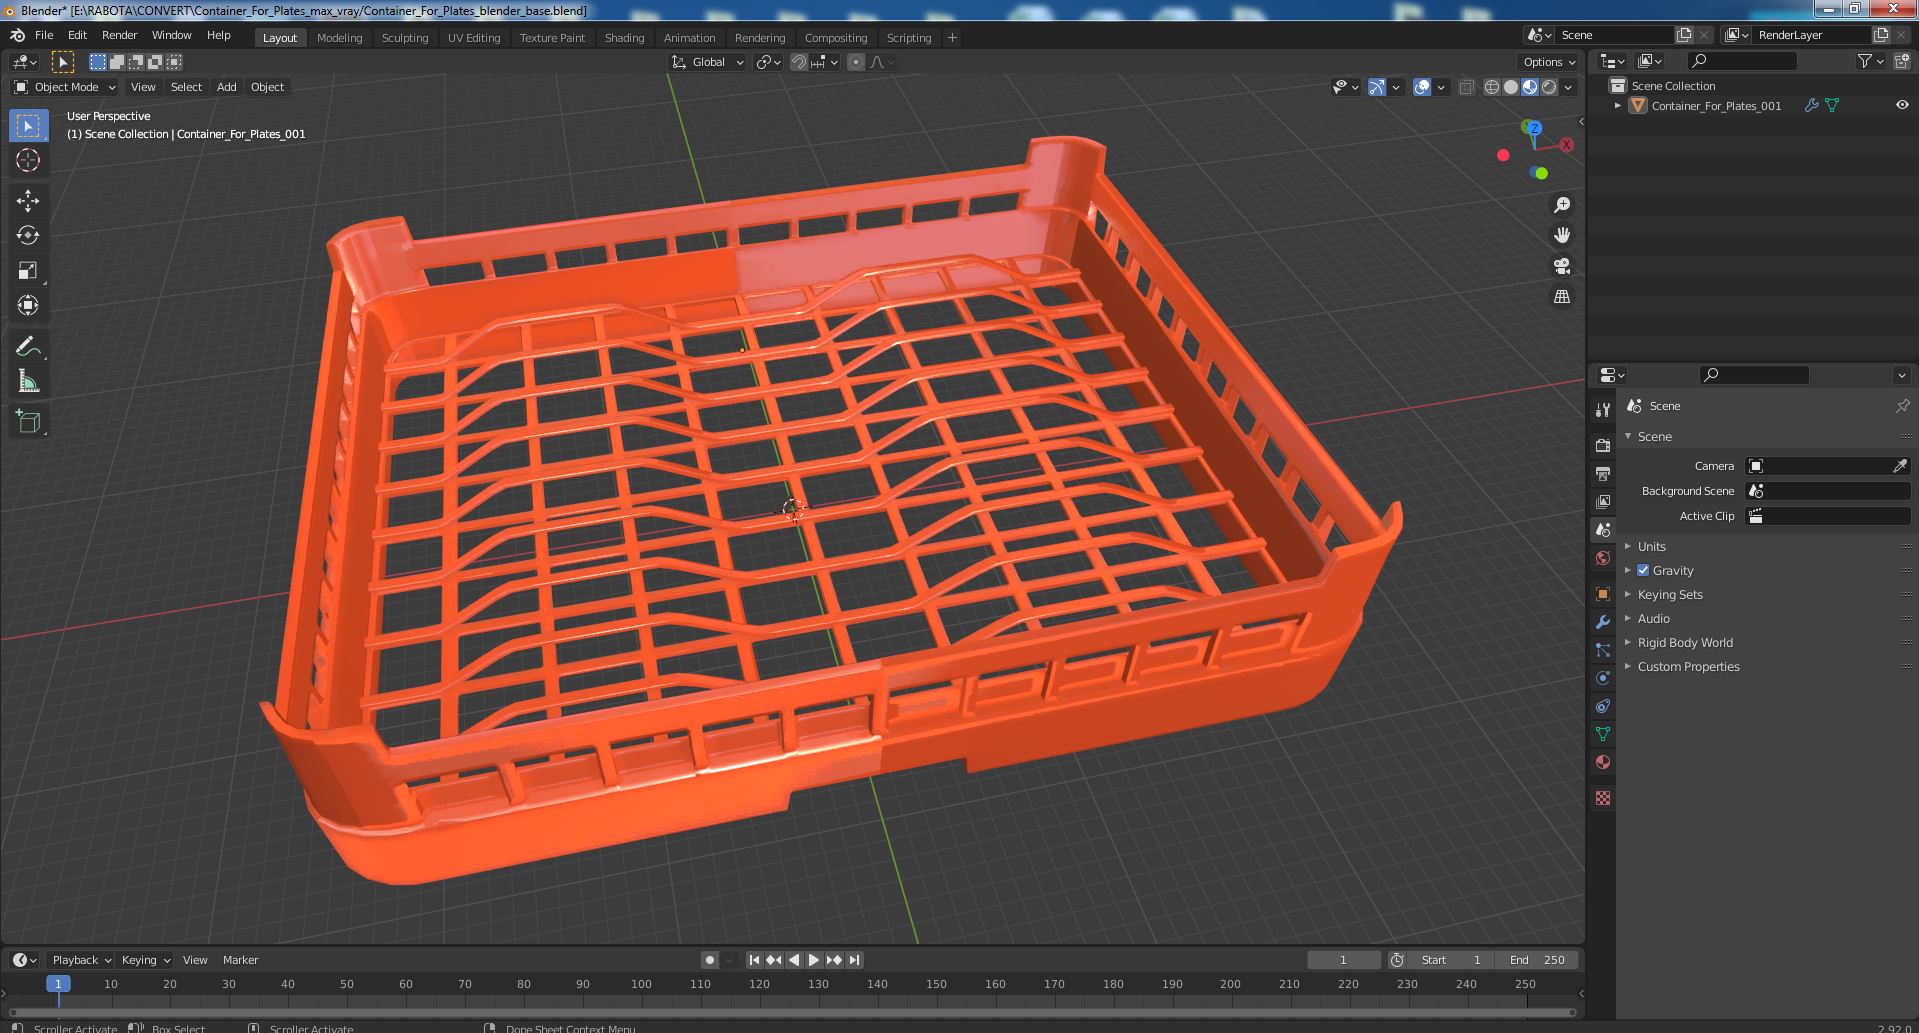Image resolution: width=1919 pixels, height=1033 pixels.
Task: Open the Marker timeline menu
Action: [x=240, y=960]
